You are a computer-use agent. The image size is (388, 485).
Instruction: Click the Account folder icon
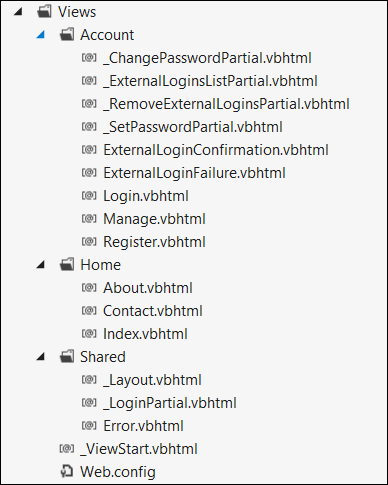coord(67,35)
